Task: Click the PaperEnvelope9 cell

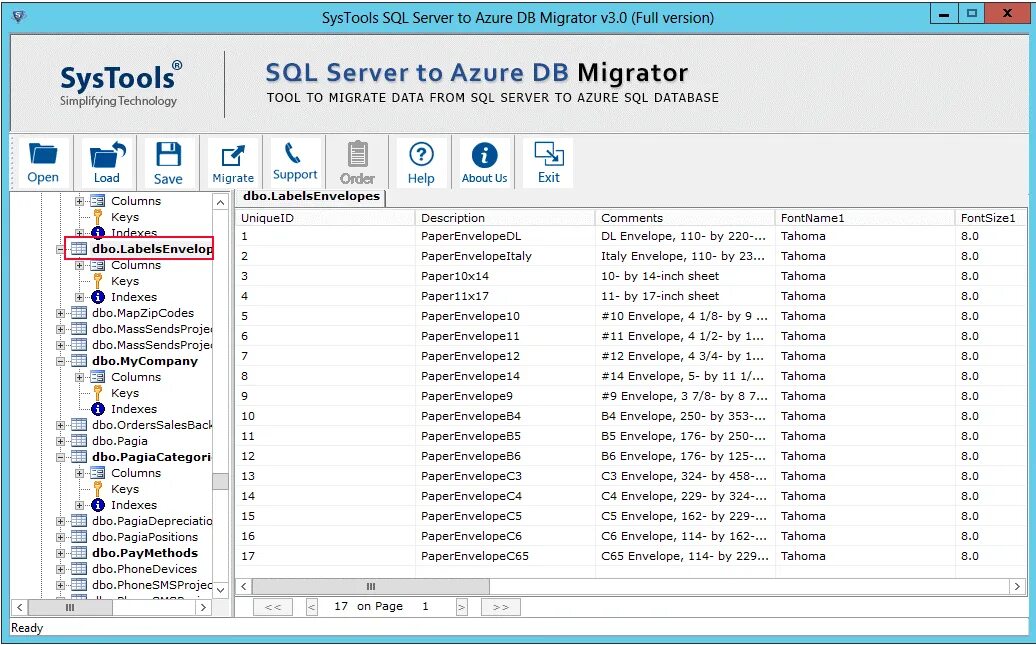Action: coord(505,397)
